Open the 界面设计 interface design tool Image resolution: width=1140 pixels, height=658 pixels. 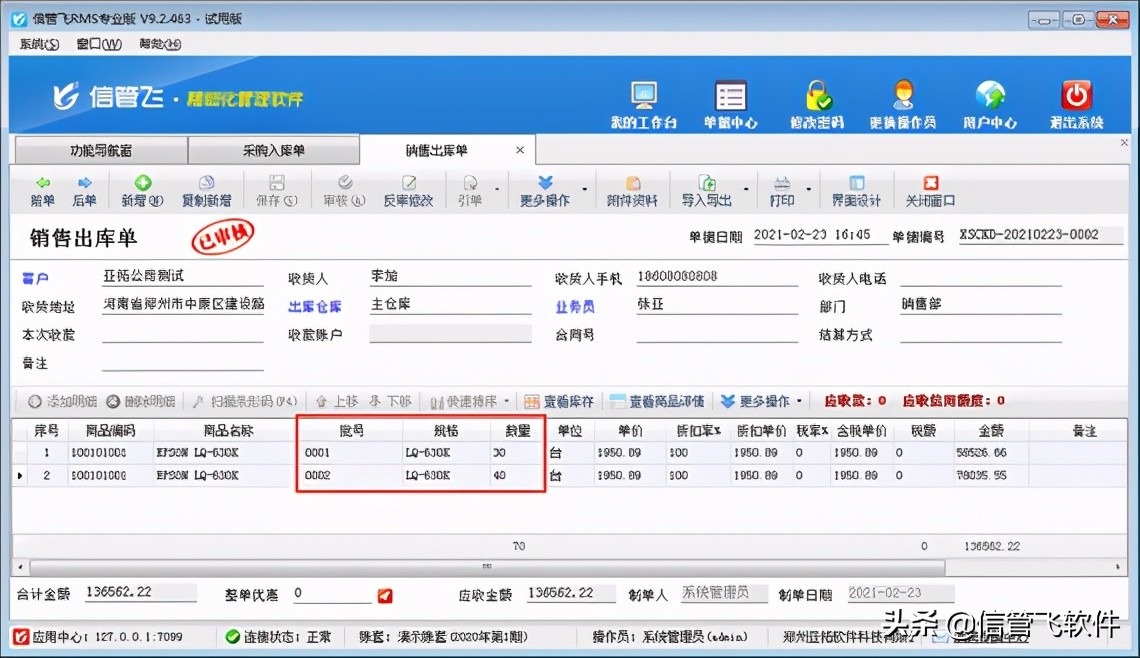855,192
